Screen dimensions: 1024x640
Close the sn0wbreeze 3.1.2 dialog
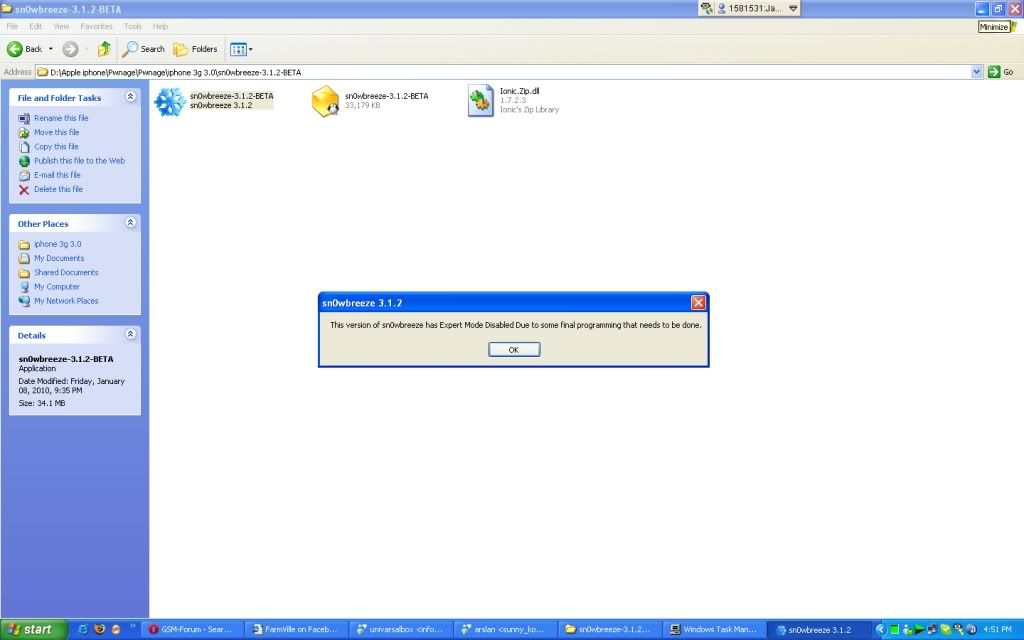(698, 302)
